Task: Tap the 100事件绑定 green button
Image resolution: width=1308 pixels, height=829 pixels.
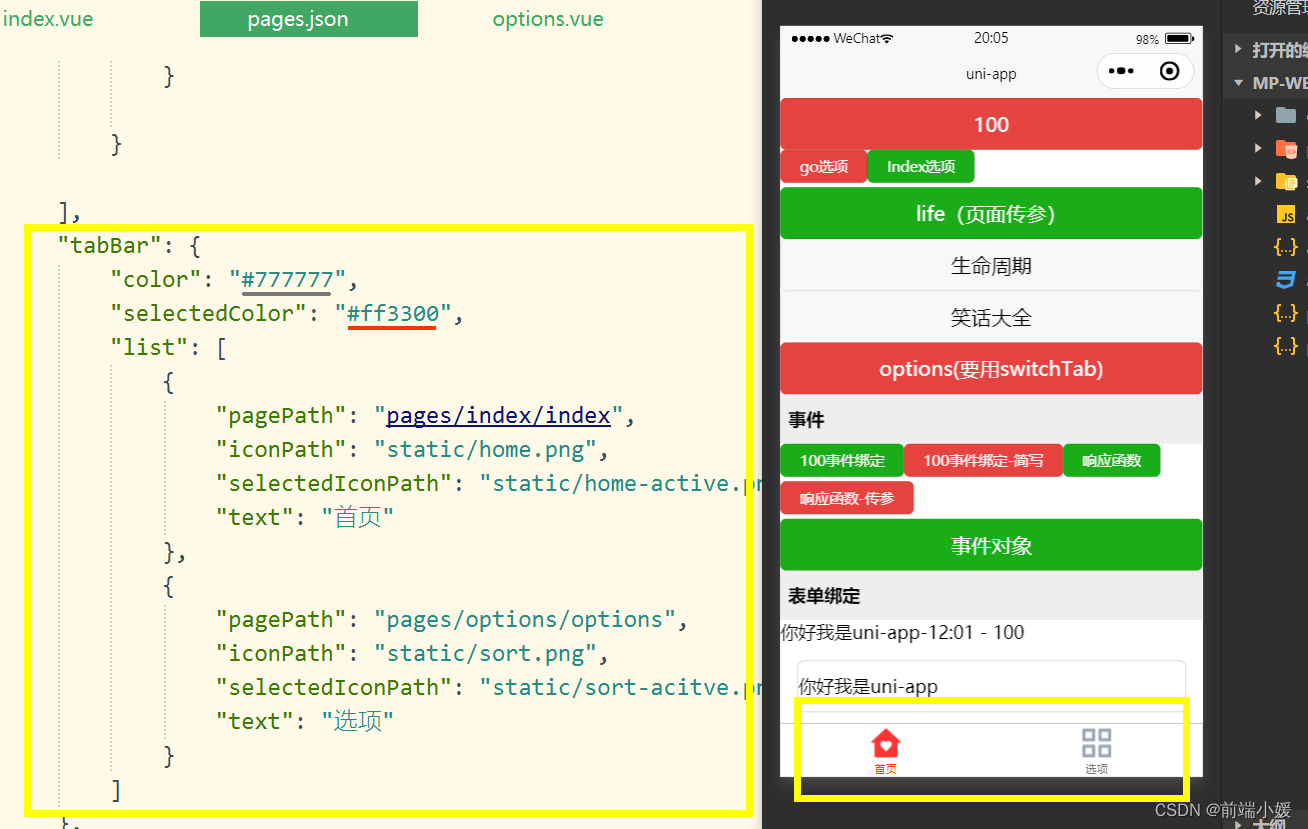Action: click(x=842, y=461)
